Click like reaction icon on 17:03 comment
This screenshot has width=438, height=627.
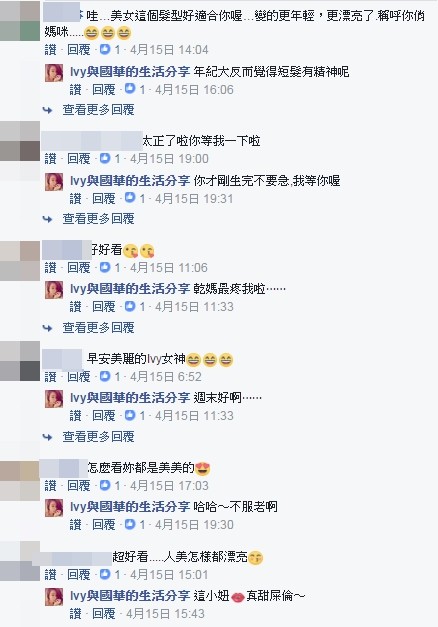(105, 485)
